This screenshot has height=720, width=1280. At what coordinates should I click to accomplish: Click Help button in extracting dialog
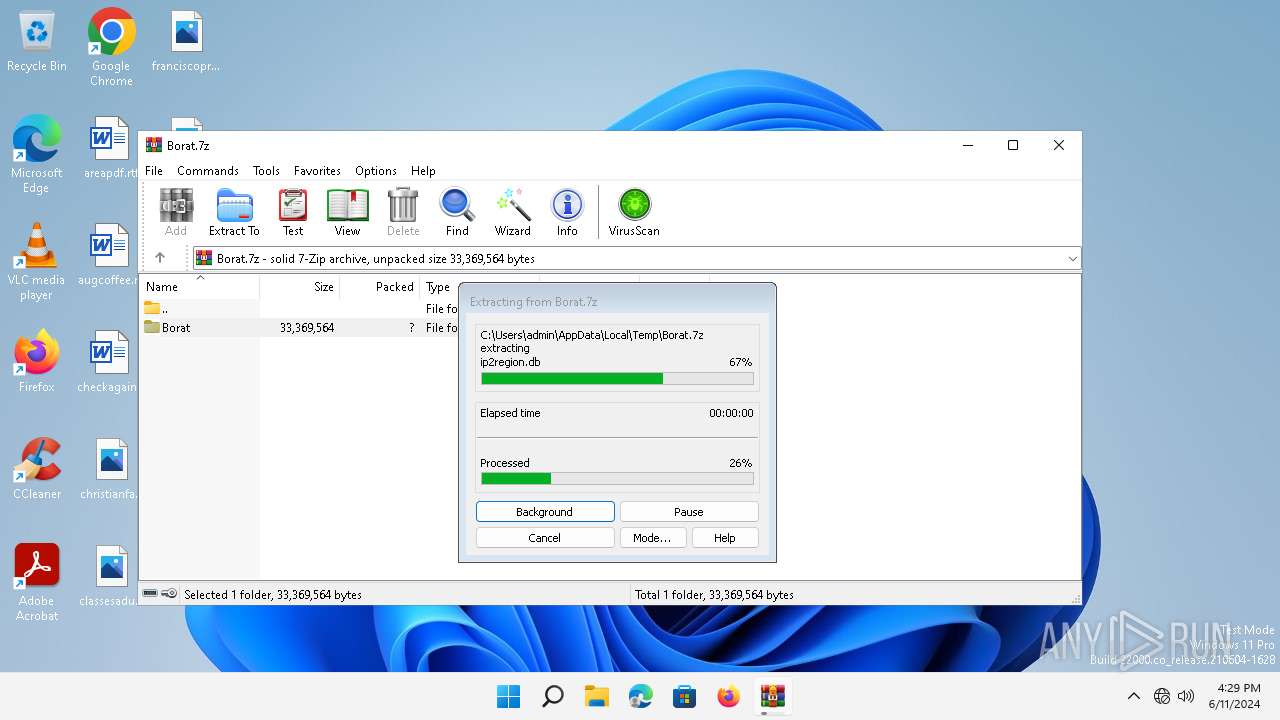(725, 538)
